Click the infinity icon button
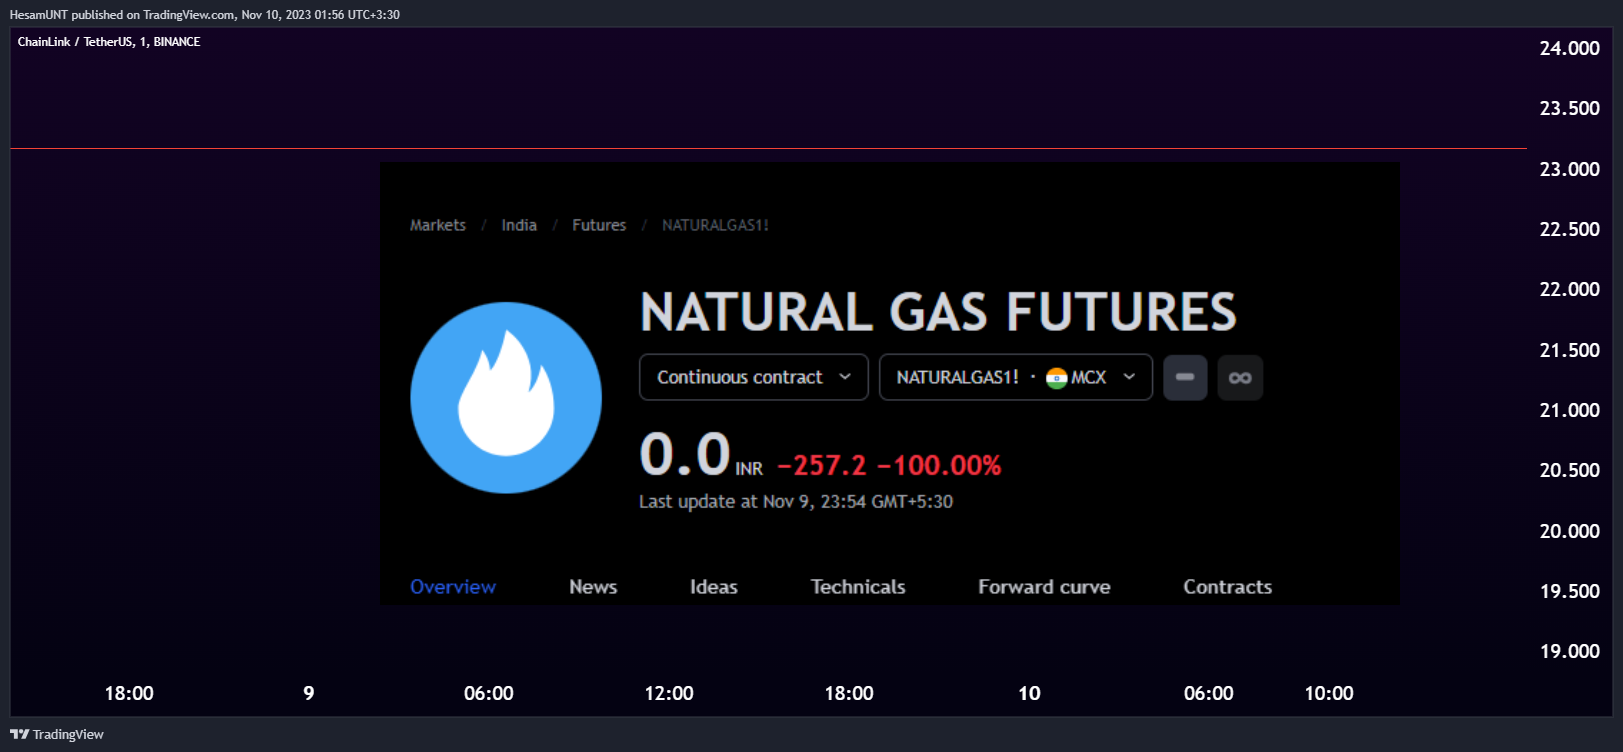This screenshot has width=1623, height=752. click(x=1240, y=377)
